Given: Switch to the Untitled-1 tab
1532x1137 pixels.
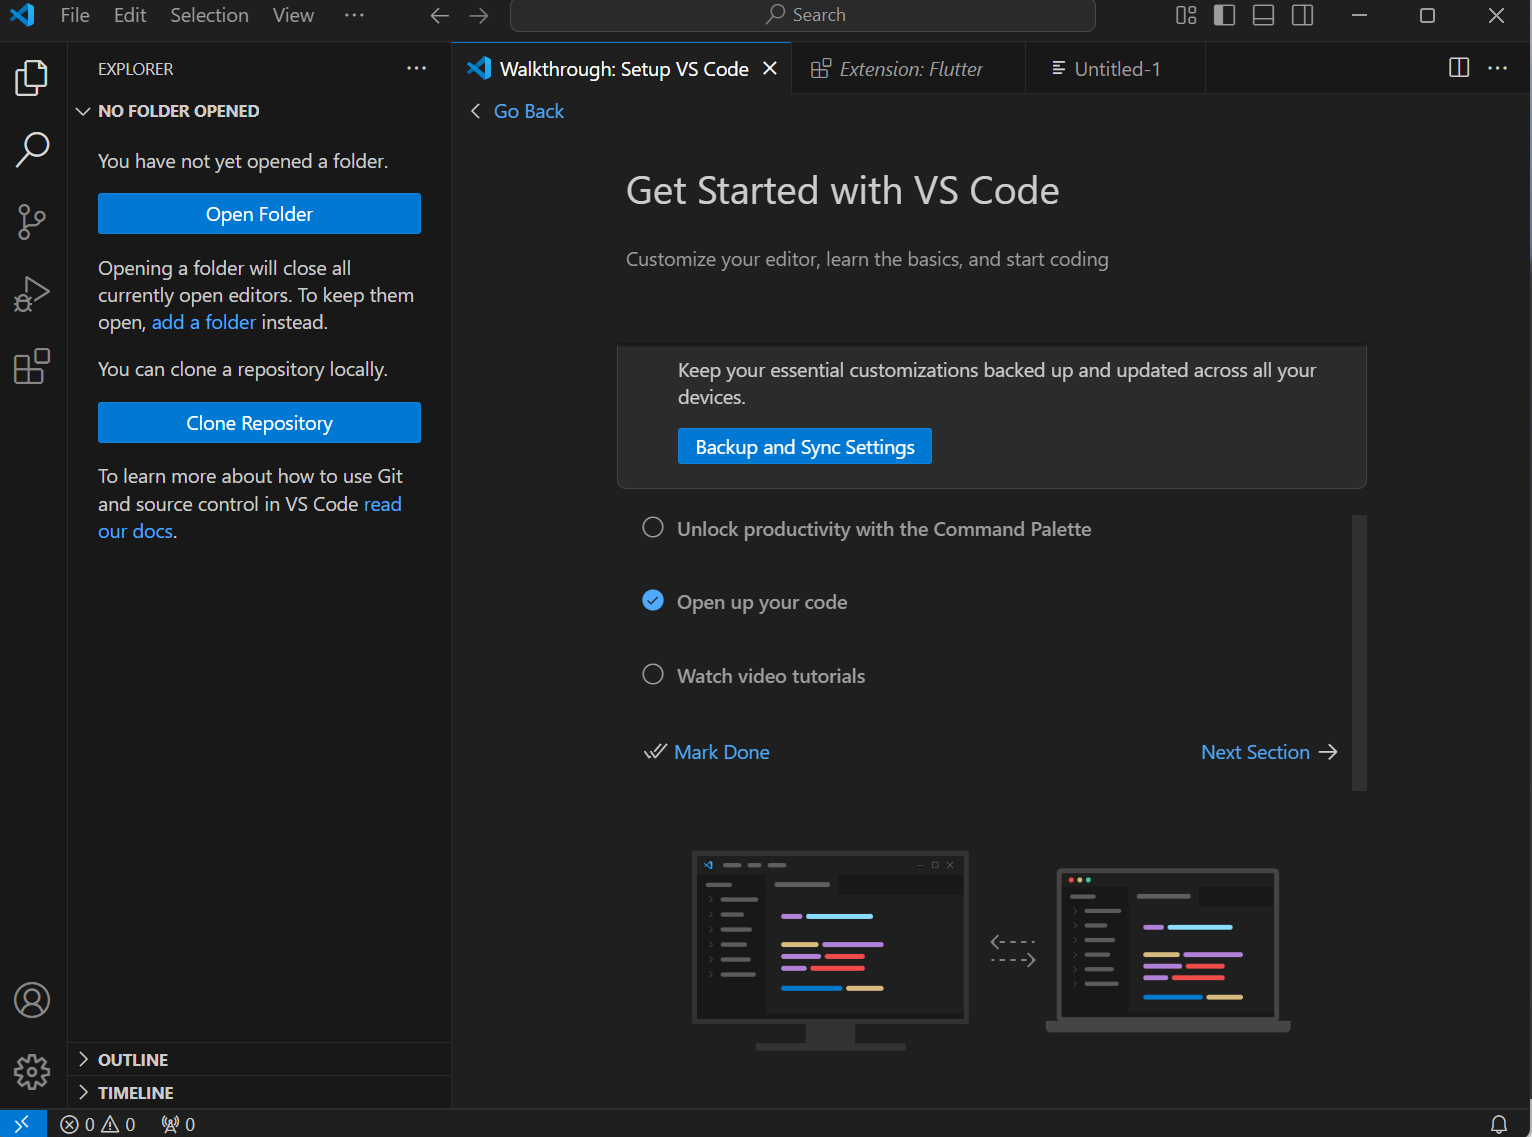Looking at the screenshot, I should [x=1115, y=68].
